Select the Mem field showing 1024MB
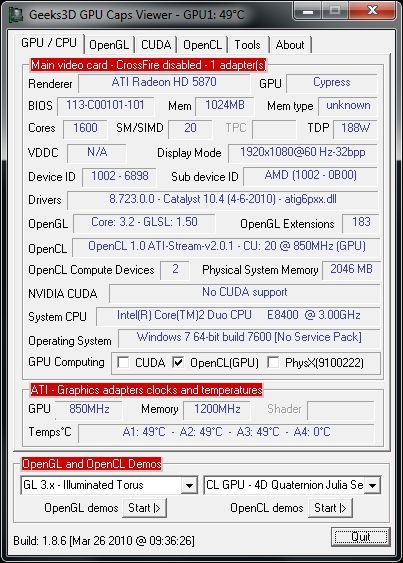This screenshot has height=563, width=403. pos(224,106)
